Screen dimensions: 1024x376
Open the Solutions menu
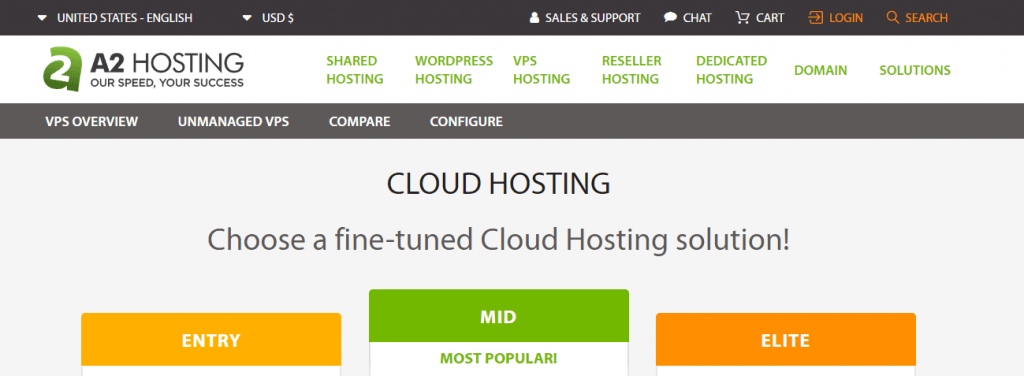915,70
